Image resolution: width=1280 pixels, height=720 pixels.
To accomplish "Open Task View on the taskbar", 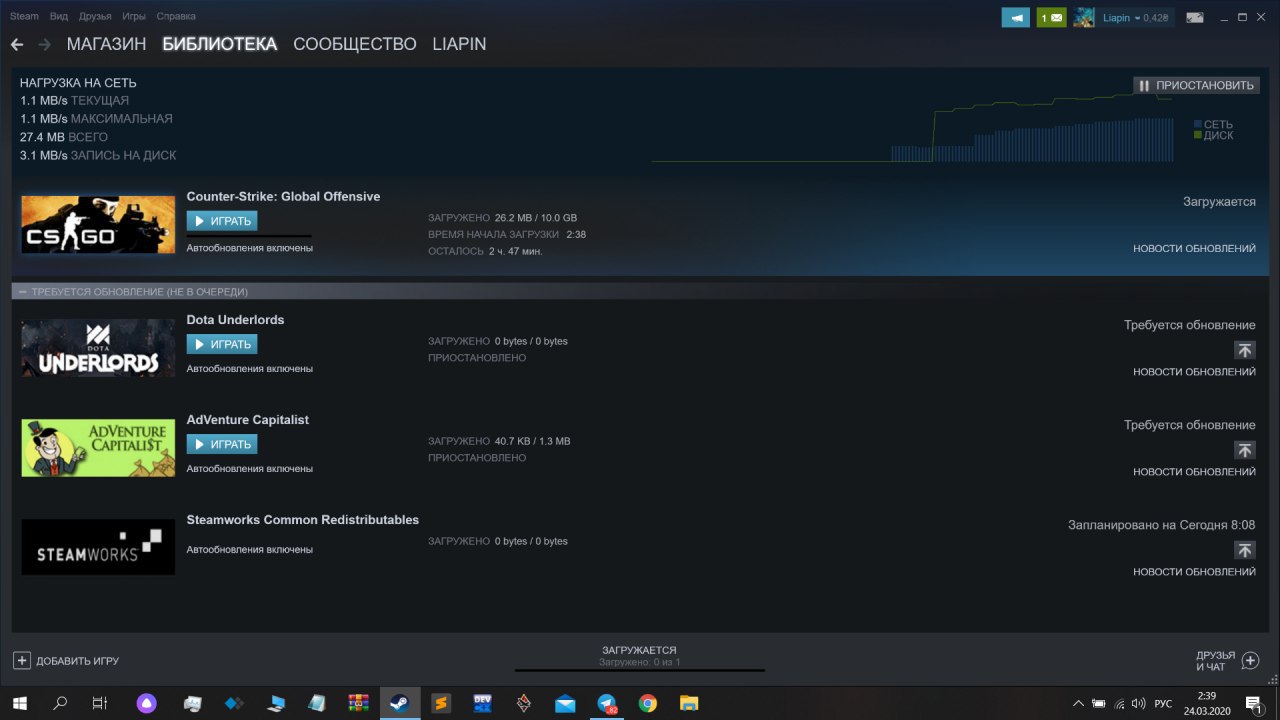I will coord(99,704).
